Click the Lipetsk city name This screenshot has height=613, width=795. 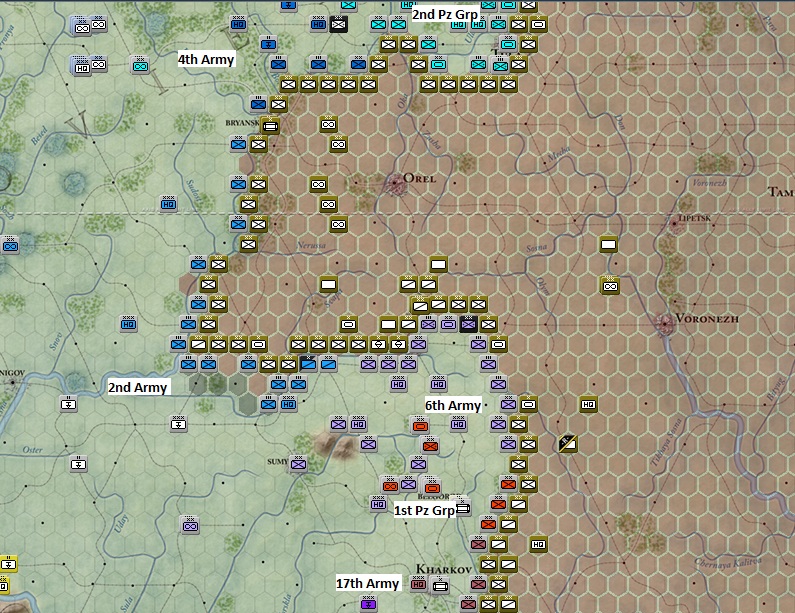pyautogui.click(x=695, y=218)
